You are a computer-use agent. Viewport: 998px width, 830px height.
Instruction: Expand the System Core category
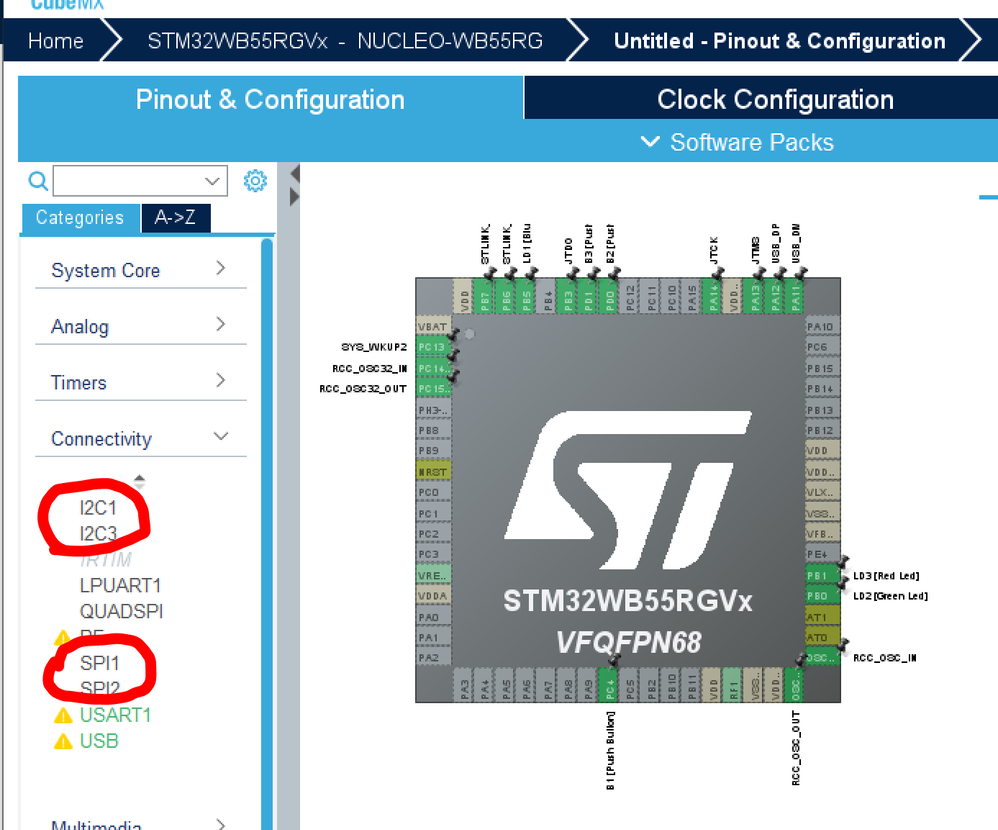point(141,270)
